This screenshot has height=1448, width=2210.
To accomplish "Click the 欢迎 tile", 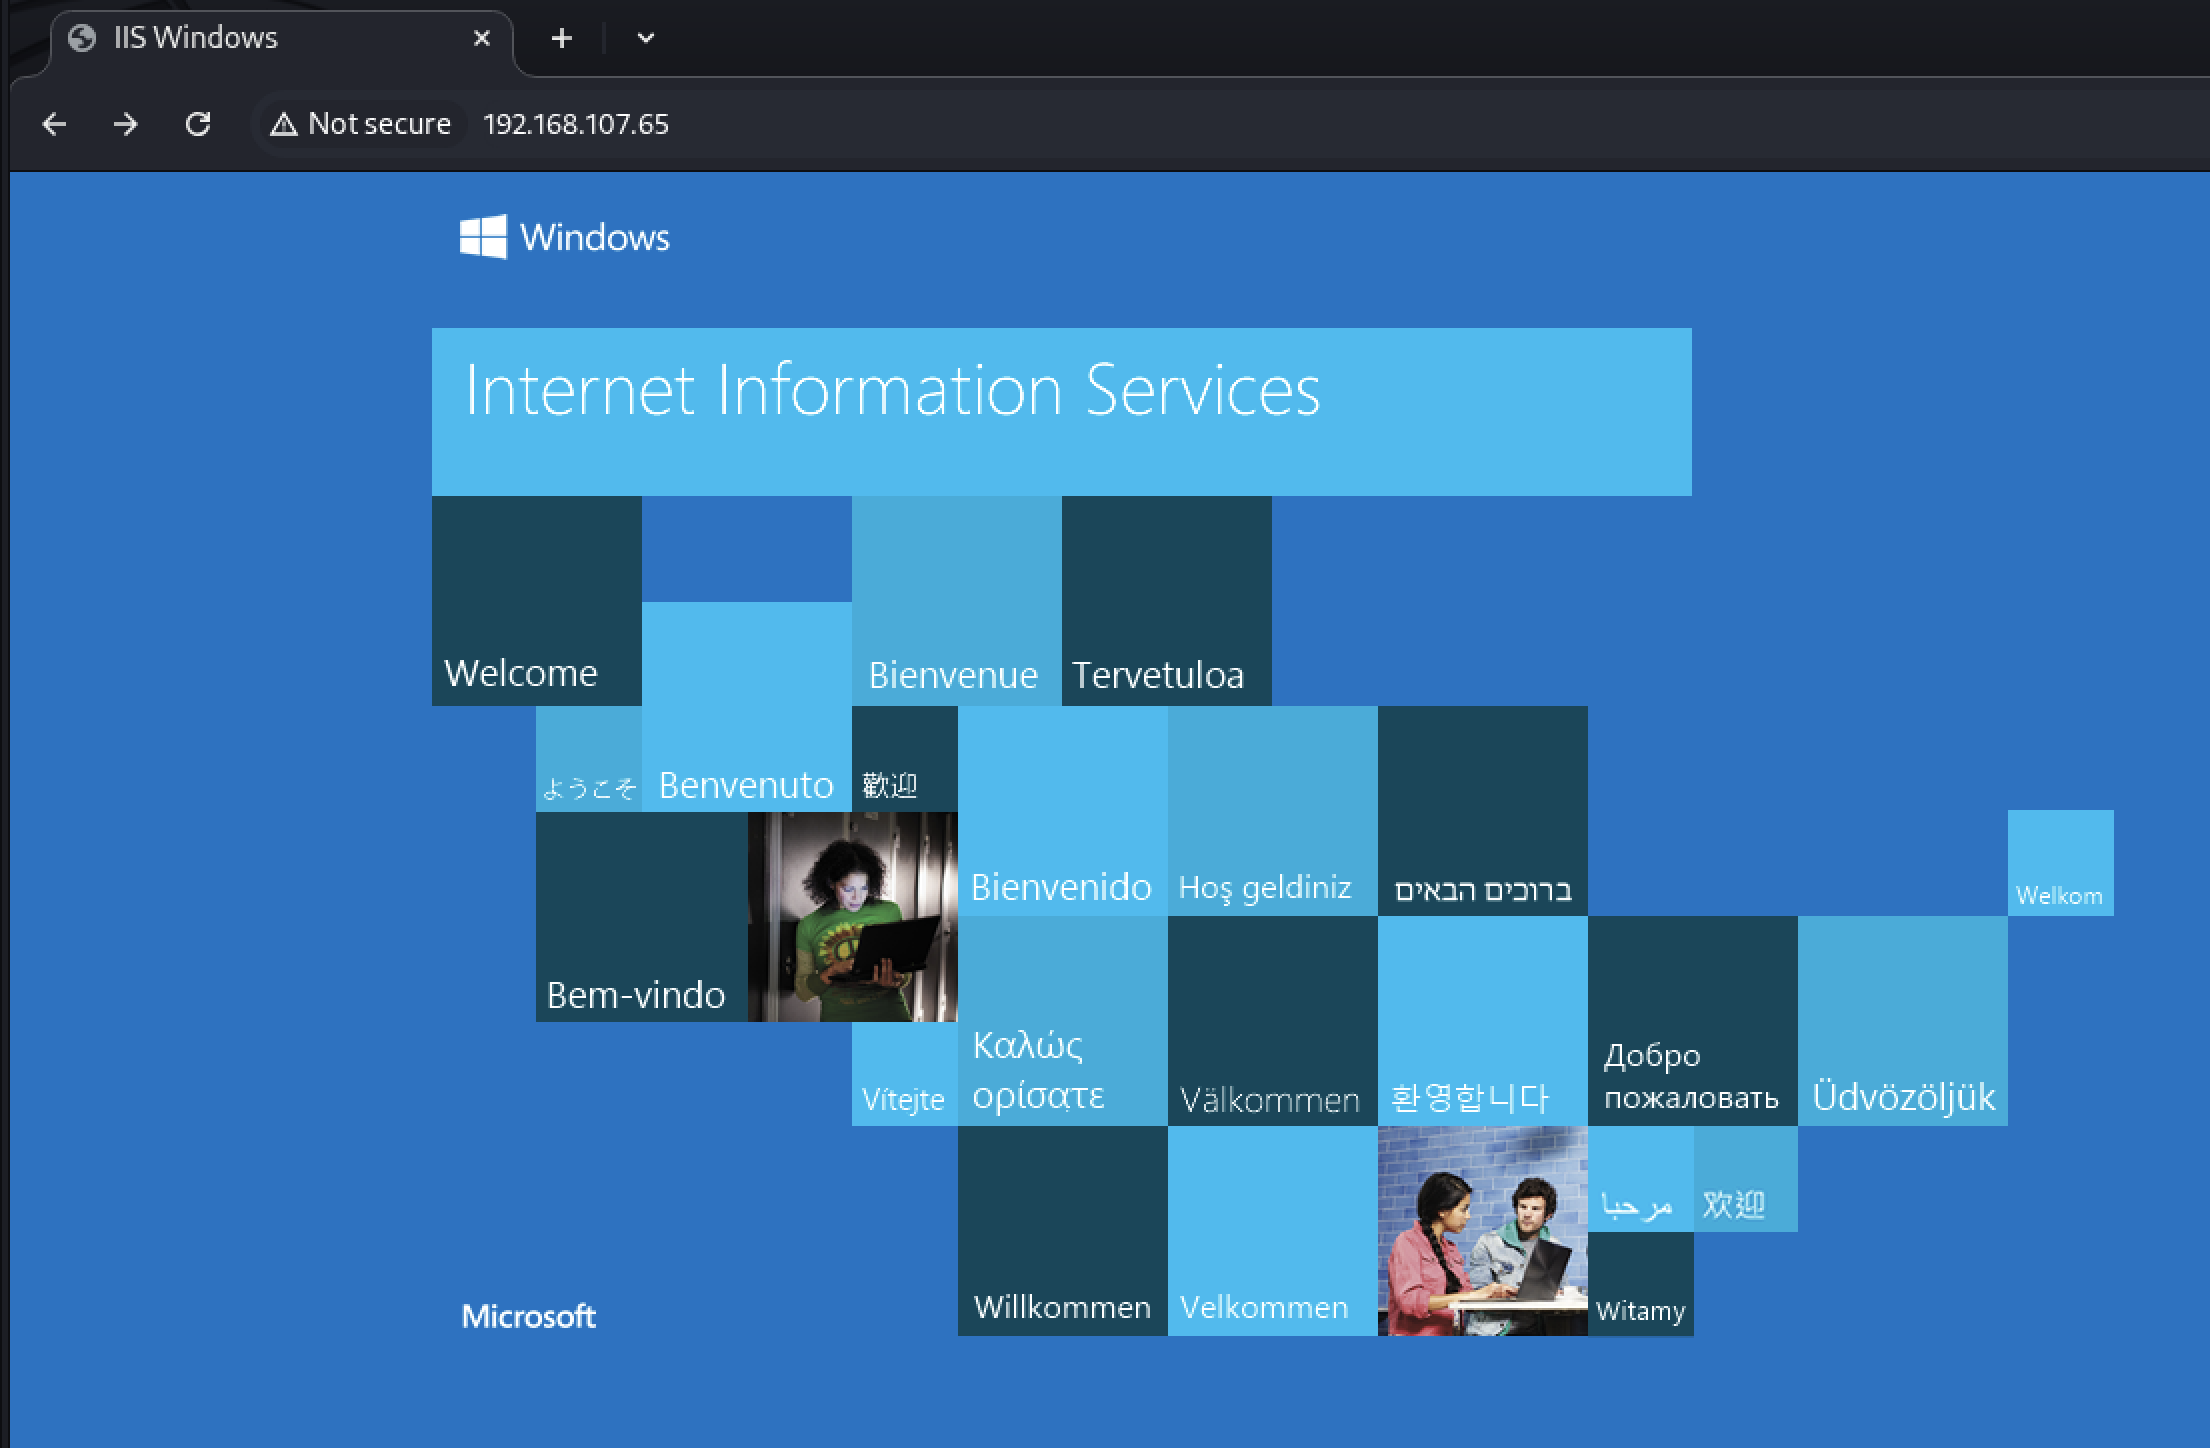I will (x=1746, y=1179).
